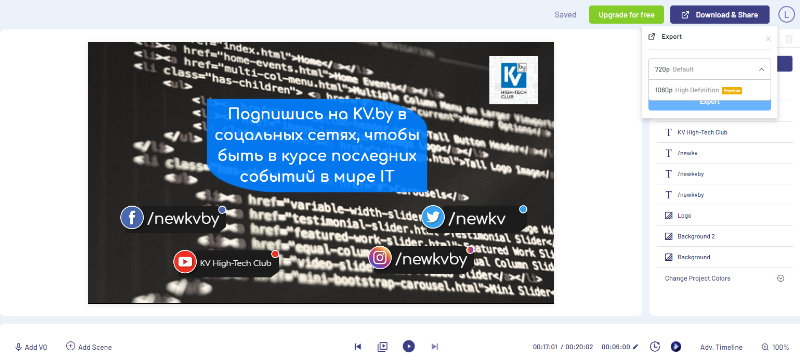Skip to the next scene
The image size is (800, 364).
[435, 347]
